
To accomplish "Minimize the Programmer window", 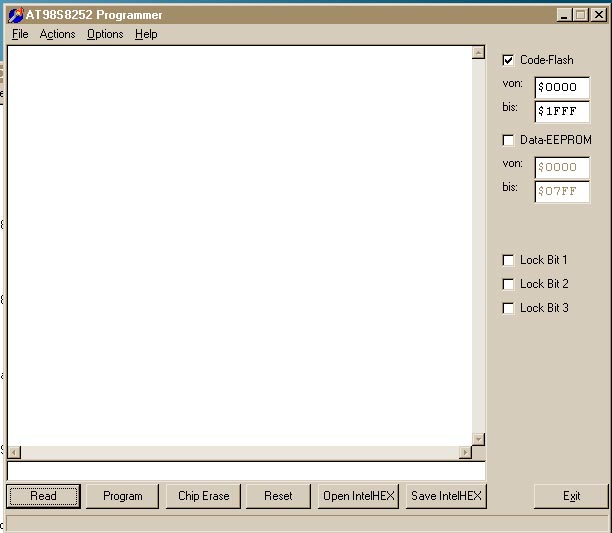I will click(x=564, y=15).
